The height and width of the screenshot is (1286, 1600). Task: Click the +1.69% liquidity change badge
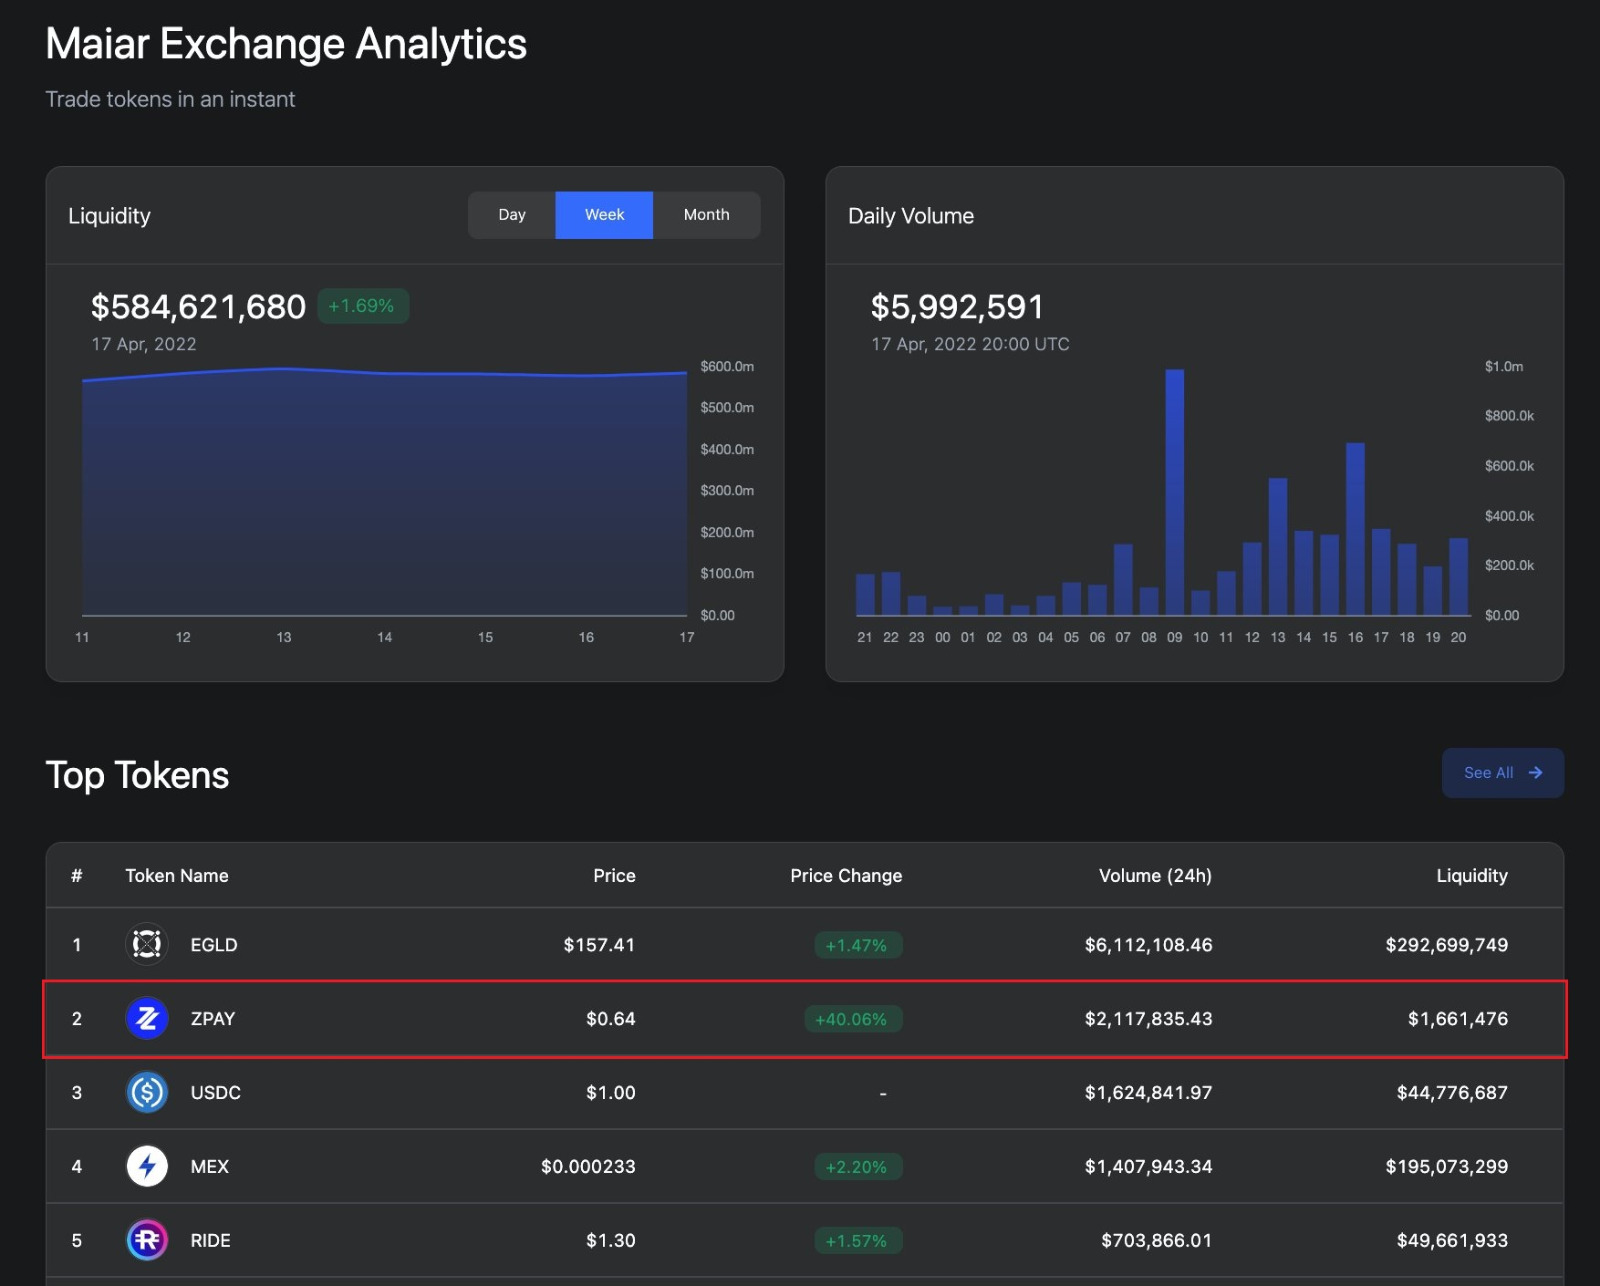pos(362,306)
